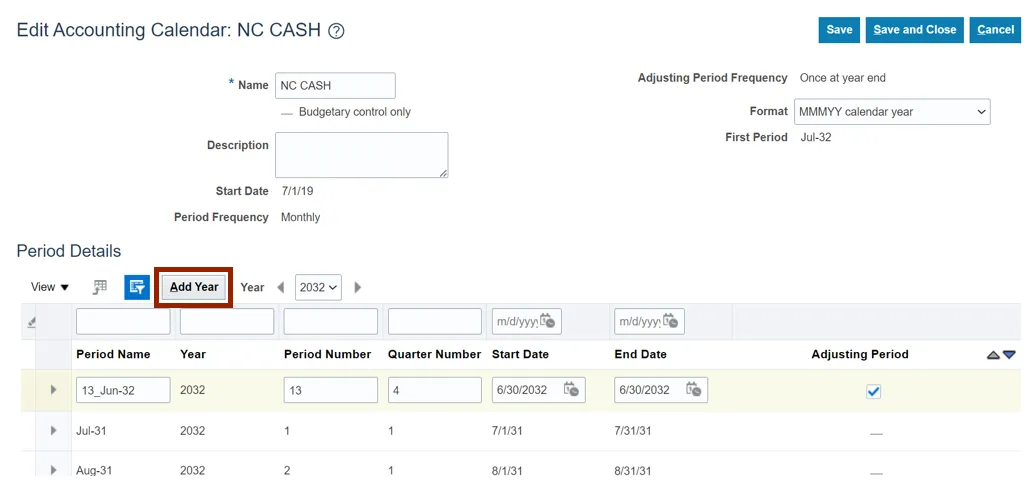1030x481 pixels.
Task: Open End Date calendar picker for 13_Jun-32
Action: click(x=693, y=390)
